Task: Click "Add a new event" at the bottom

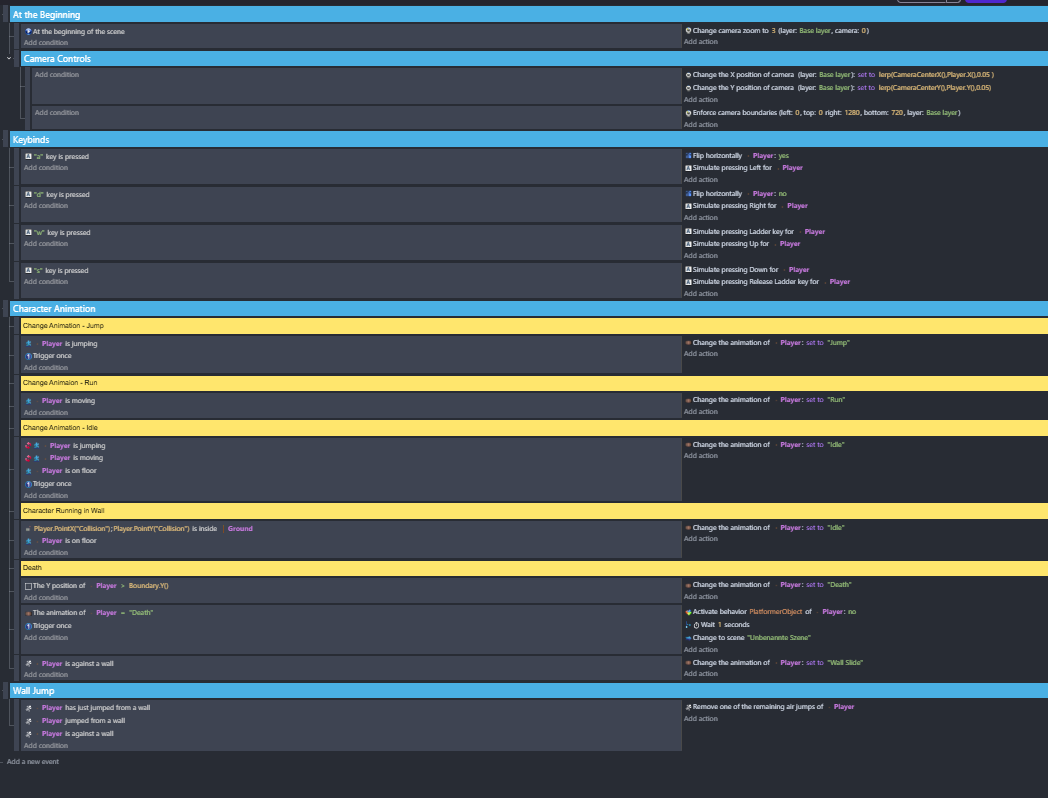Action: point(33,762)
